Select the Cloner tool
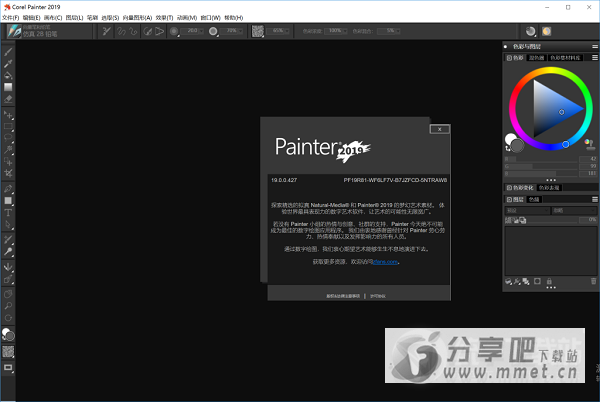 8,240
